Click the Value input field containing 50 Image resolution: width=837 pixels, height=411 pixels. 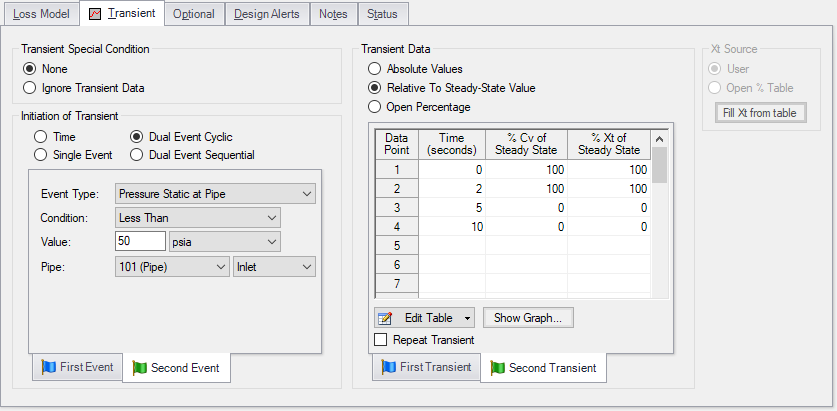click(140, 242)
